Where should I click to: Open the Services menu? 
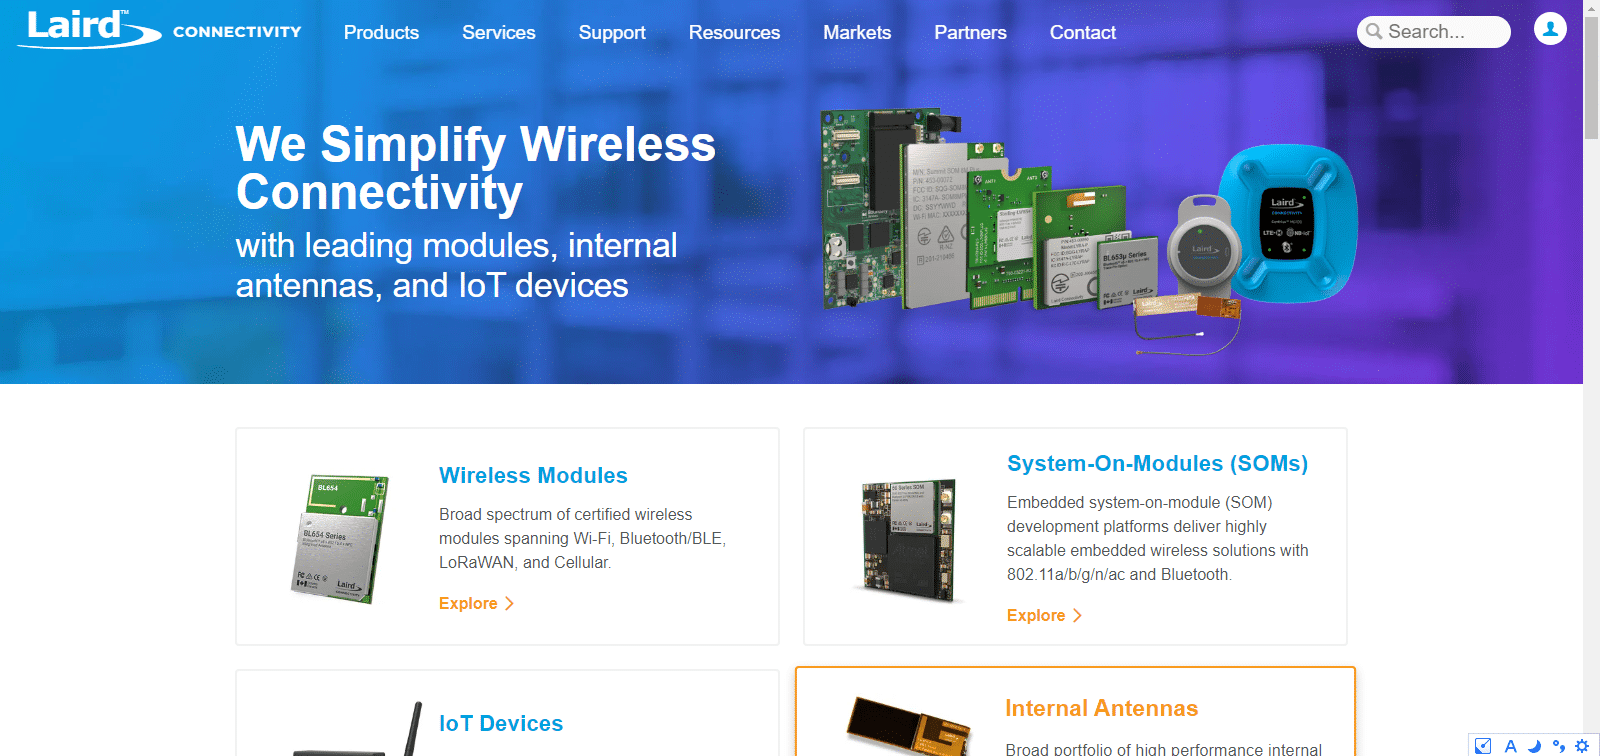pyautogui.click(x=499, y=32)
